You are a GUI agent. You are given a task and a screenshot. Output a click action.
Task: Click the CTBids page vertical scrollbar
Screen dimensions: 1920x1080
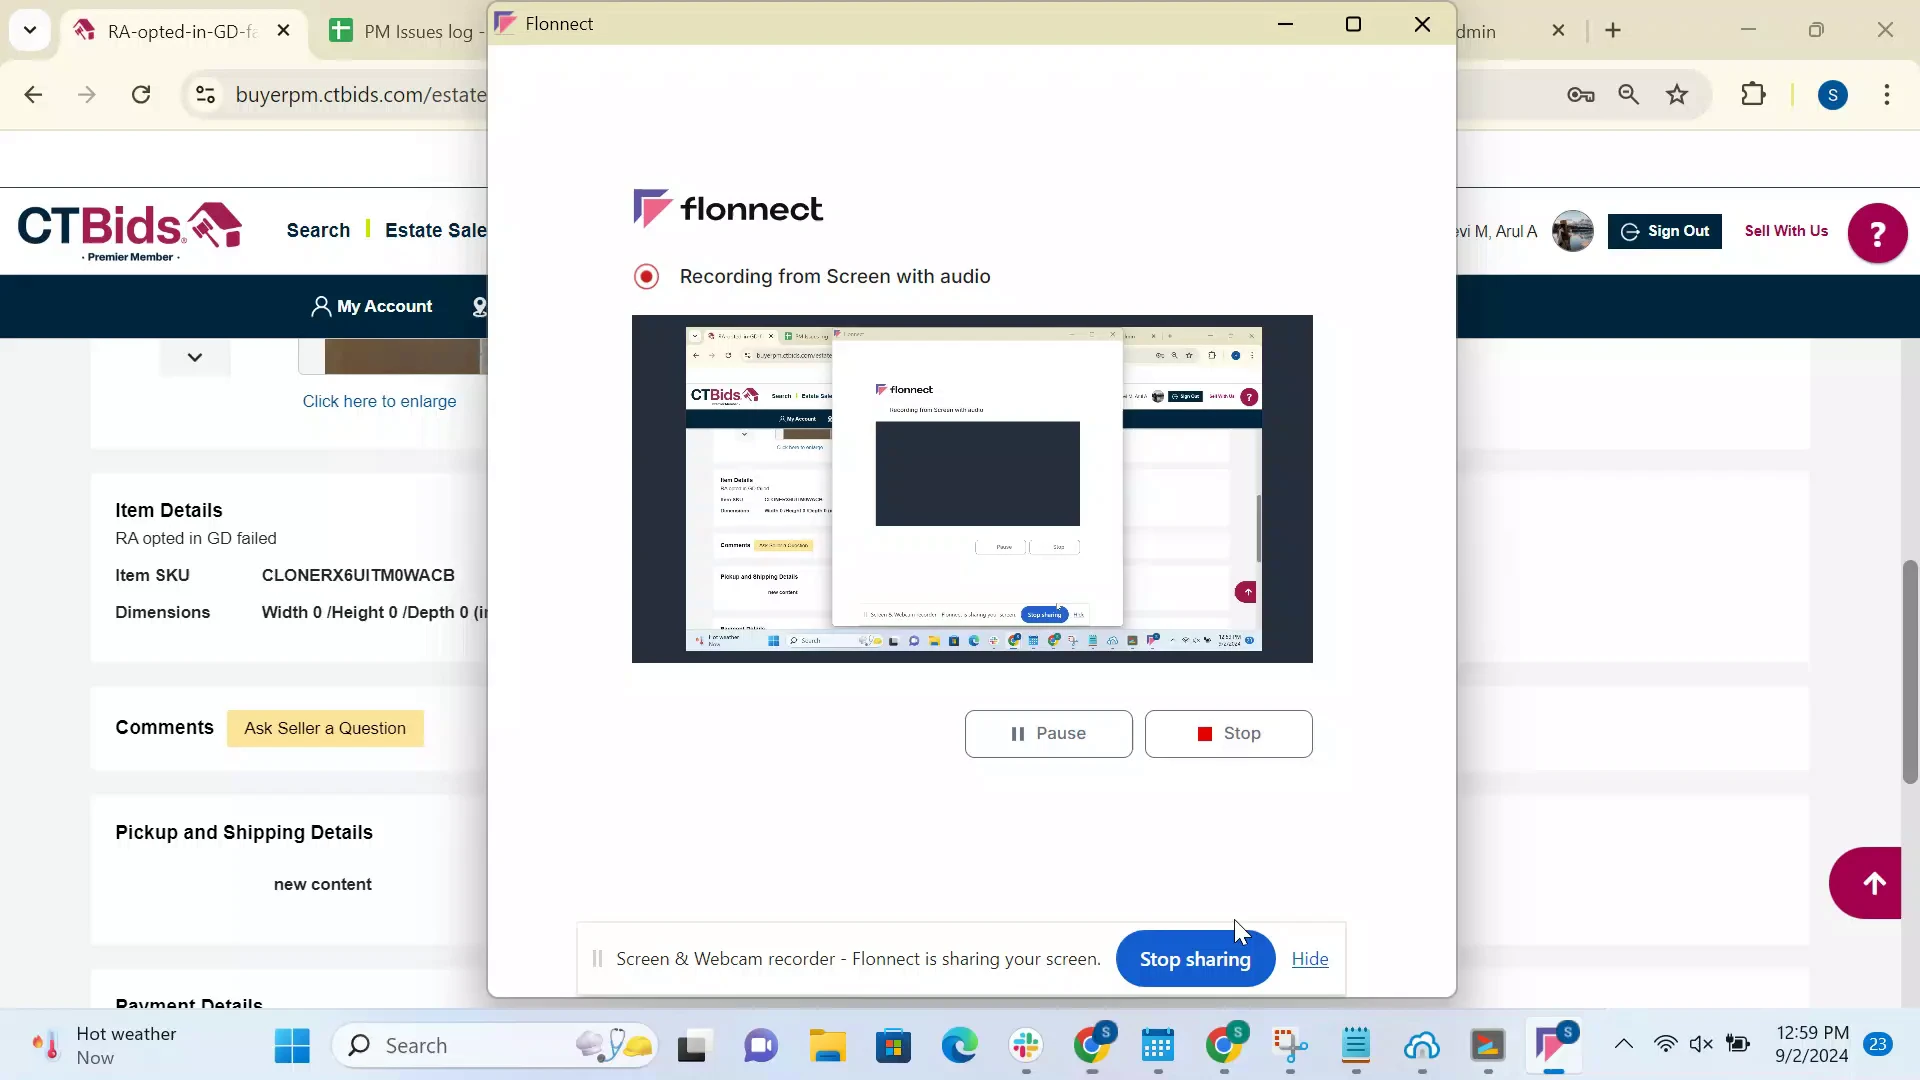pyautogui.click(x=1910, y=672)
